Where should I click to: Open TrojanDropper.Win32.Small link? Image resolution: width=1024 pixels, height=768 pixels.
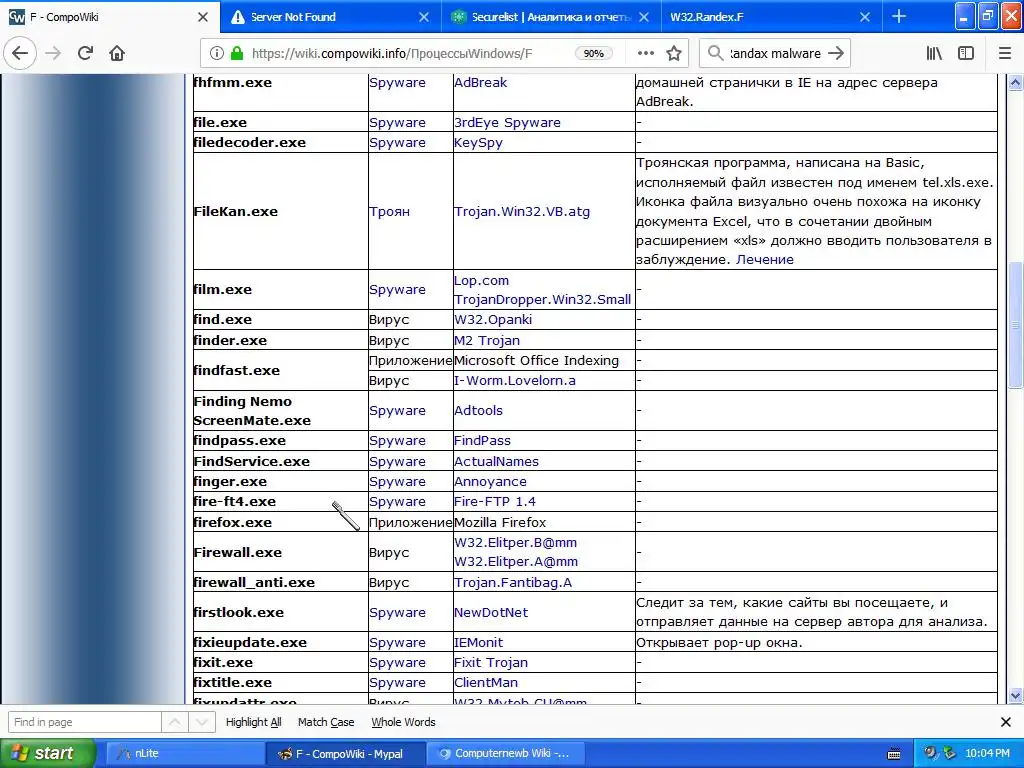(x=543, y=299)
